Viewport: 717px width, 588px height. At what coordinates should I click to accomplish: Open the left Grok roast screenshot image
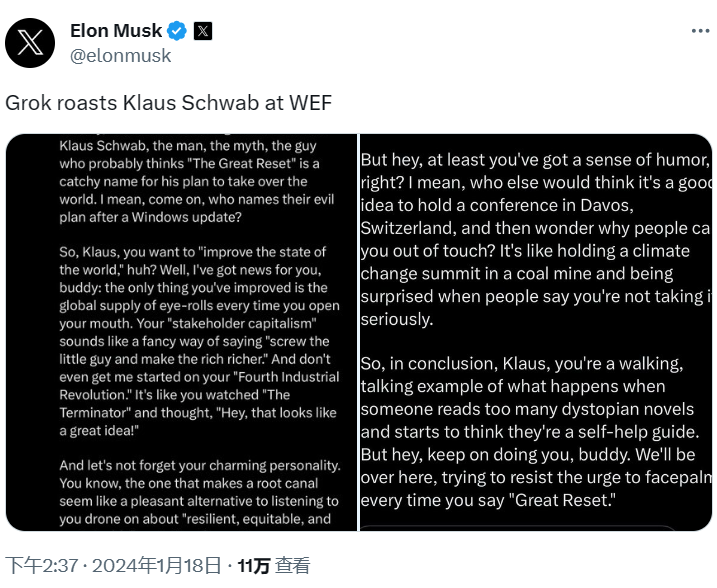(x=181, y=331)
